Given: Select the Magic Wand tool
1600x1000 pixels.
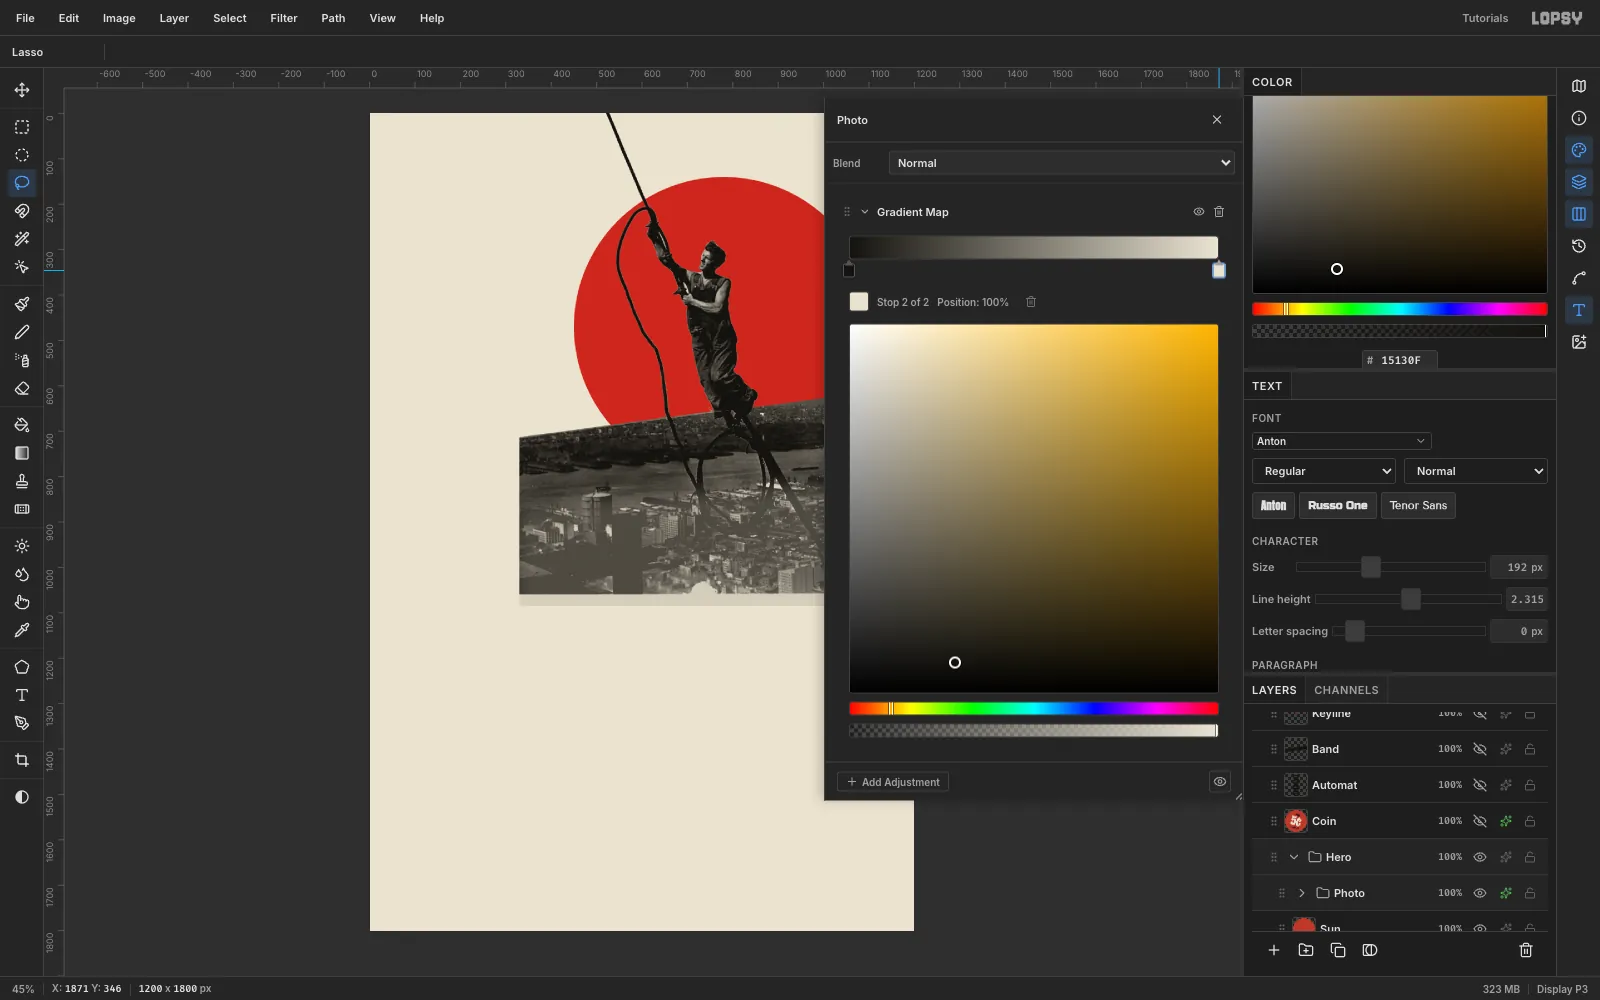Looking at the screenshot, I should 22,239.
